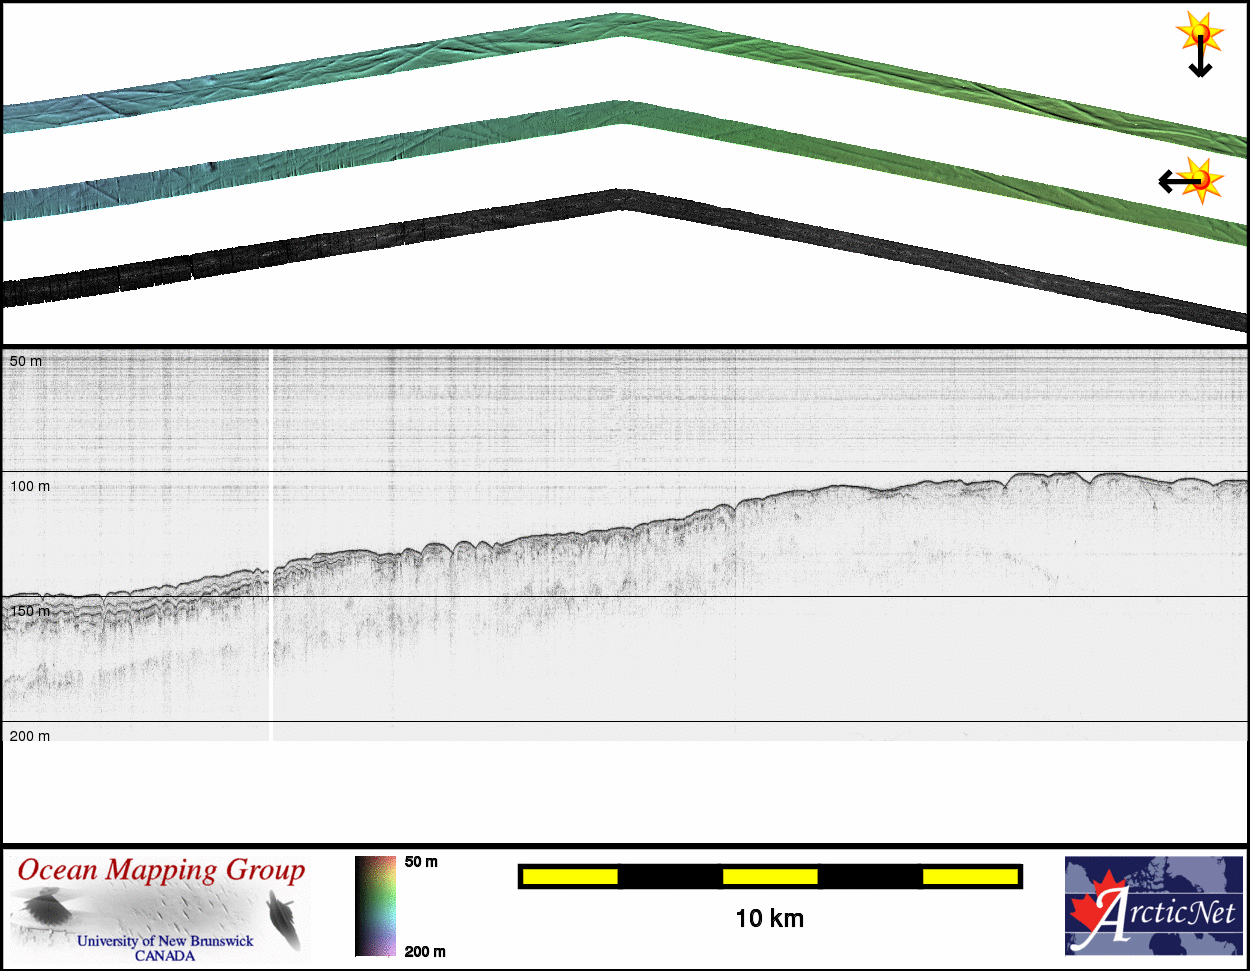1250x971 pixels.
Task: Click the Ocean Mapping Group title text
Action: [x=161, y=870]
